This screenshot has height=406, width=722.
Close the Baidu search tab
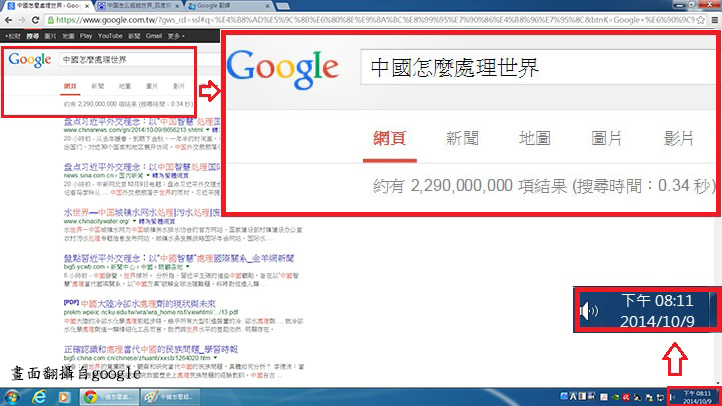click(x=177, y=6)
